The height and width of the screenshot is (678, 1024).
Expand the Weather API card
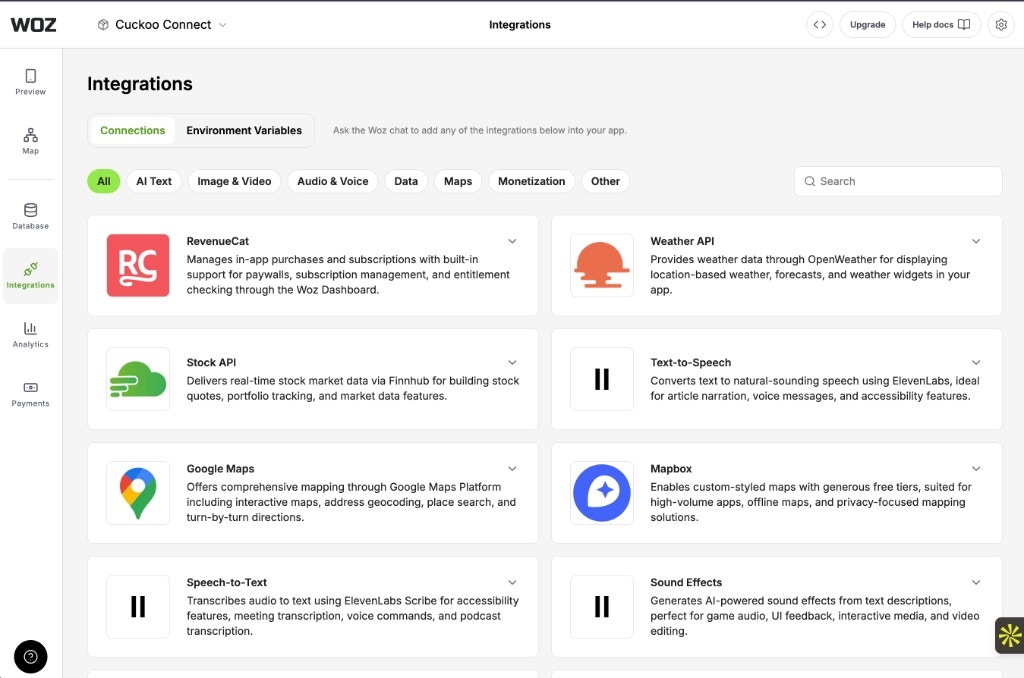click(x=976, y=241)
